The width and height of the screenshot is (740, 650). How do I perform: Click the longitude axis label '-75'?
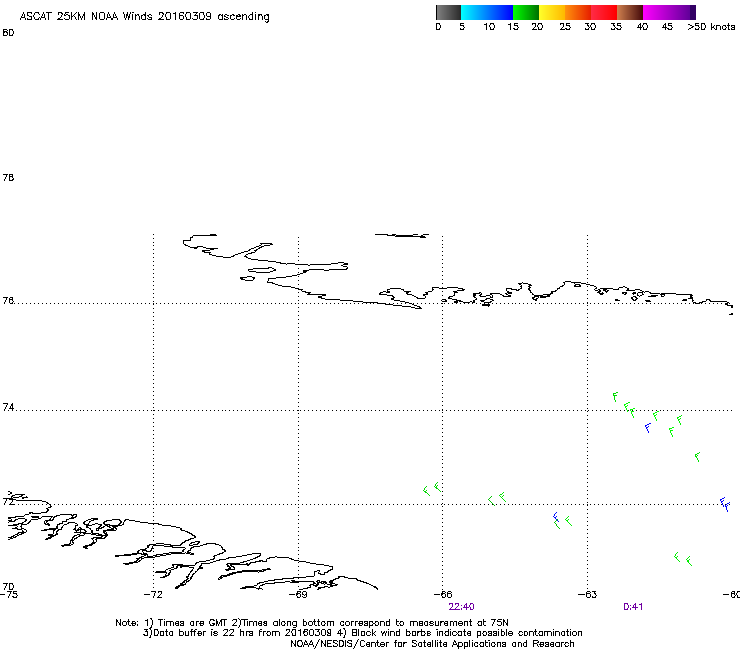coord(8,595)
